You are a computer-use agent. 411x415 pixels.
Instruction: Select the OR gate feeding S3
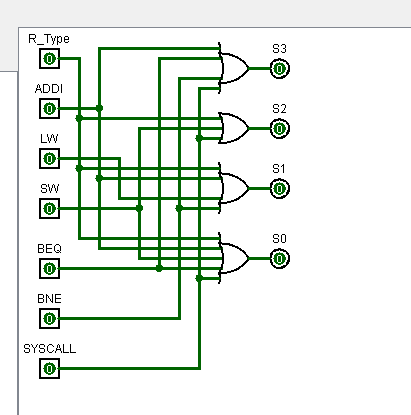click(233, 68)
